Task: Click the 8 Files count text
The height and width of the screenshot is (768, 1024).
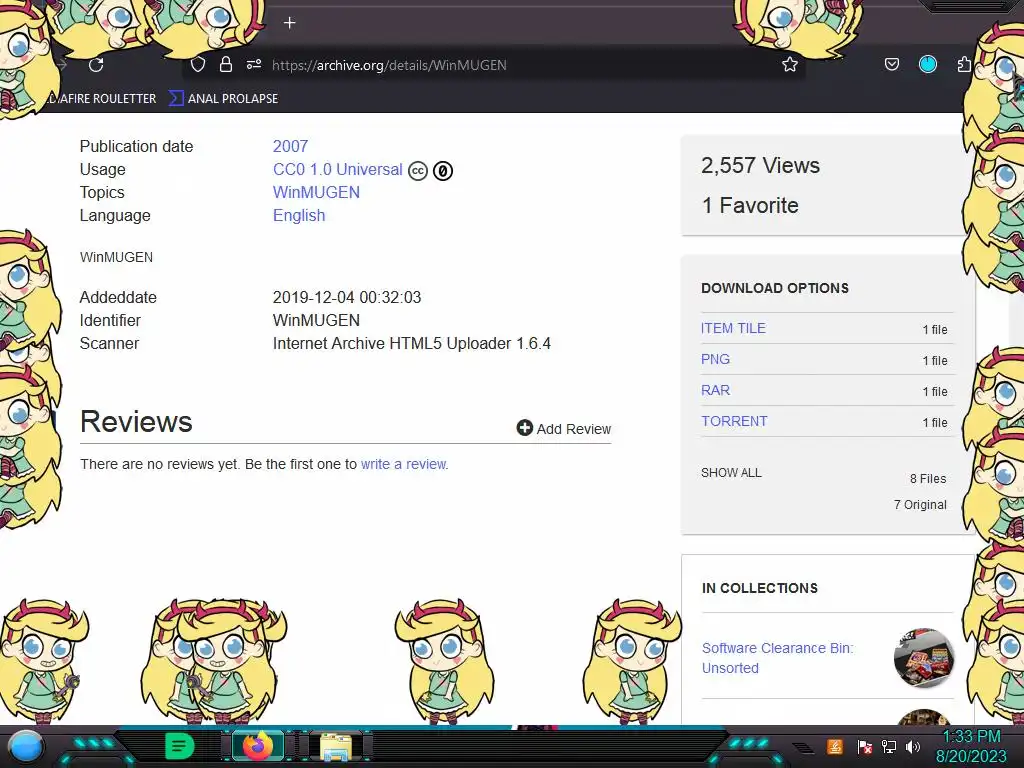Action: click(928, 479)
